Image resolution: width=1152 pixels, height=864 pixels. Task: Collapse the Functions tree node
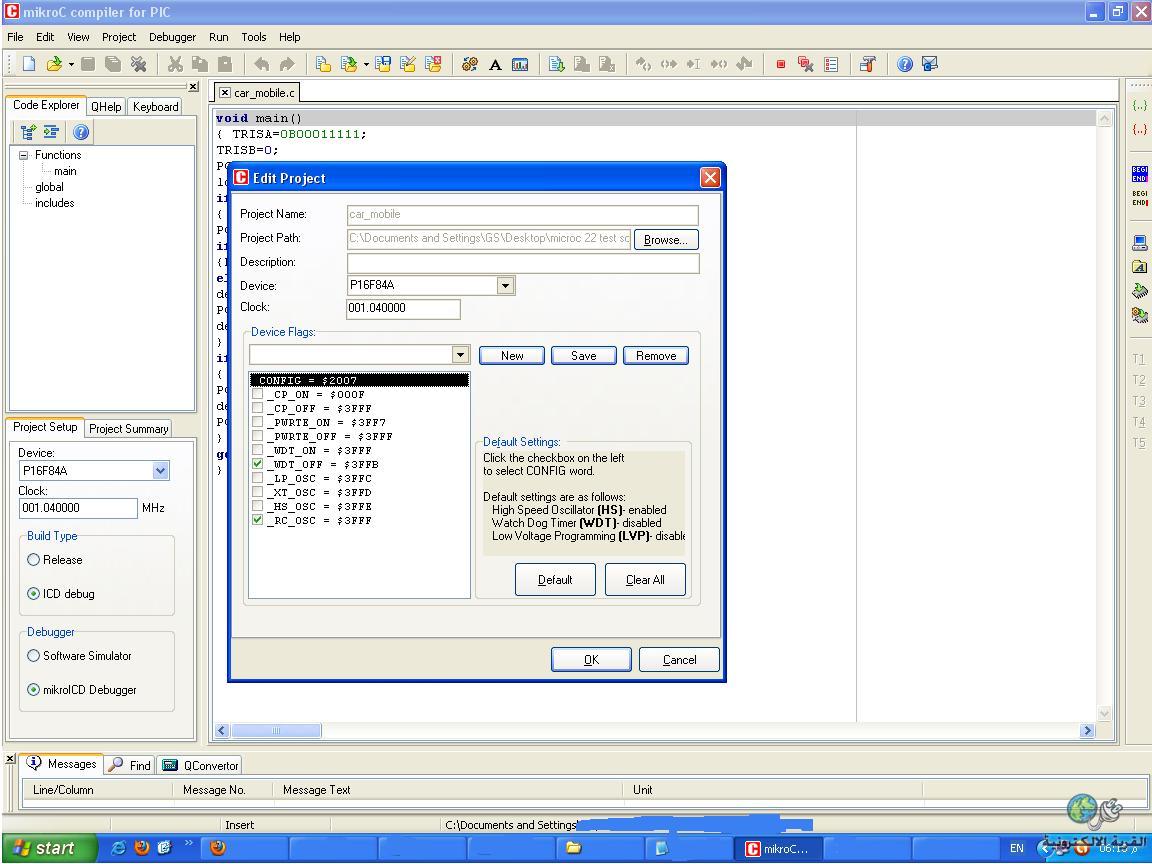point(24,155)
